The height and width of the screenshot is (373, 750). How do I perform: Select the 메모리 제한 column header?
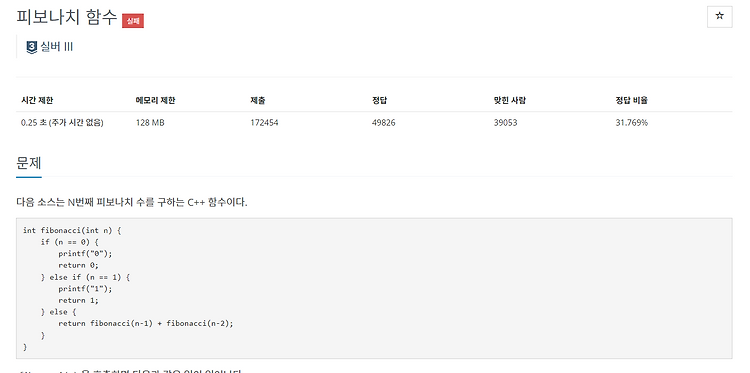pyautogui.click(x=155, y=100)
